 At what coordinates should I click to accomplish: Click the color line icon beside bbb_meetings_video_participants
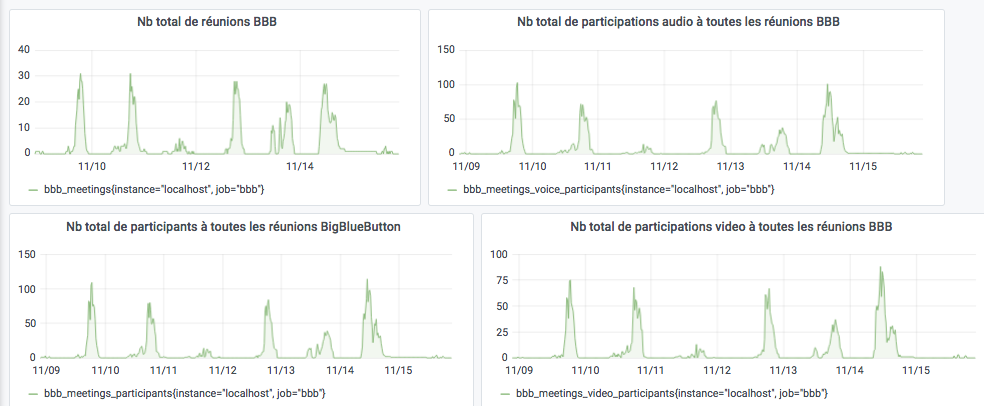(504, 395)
